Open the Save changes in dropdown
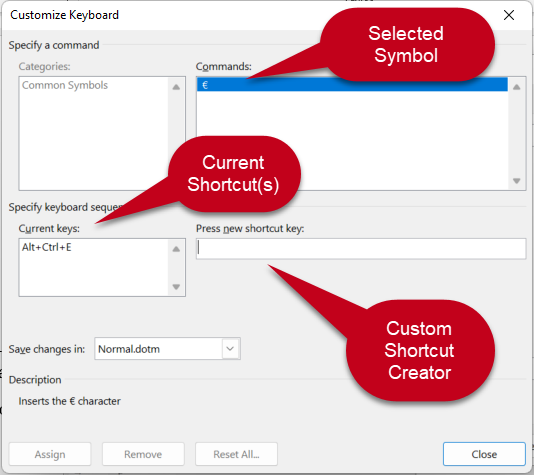 click(231, 349)
